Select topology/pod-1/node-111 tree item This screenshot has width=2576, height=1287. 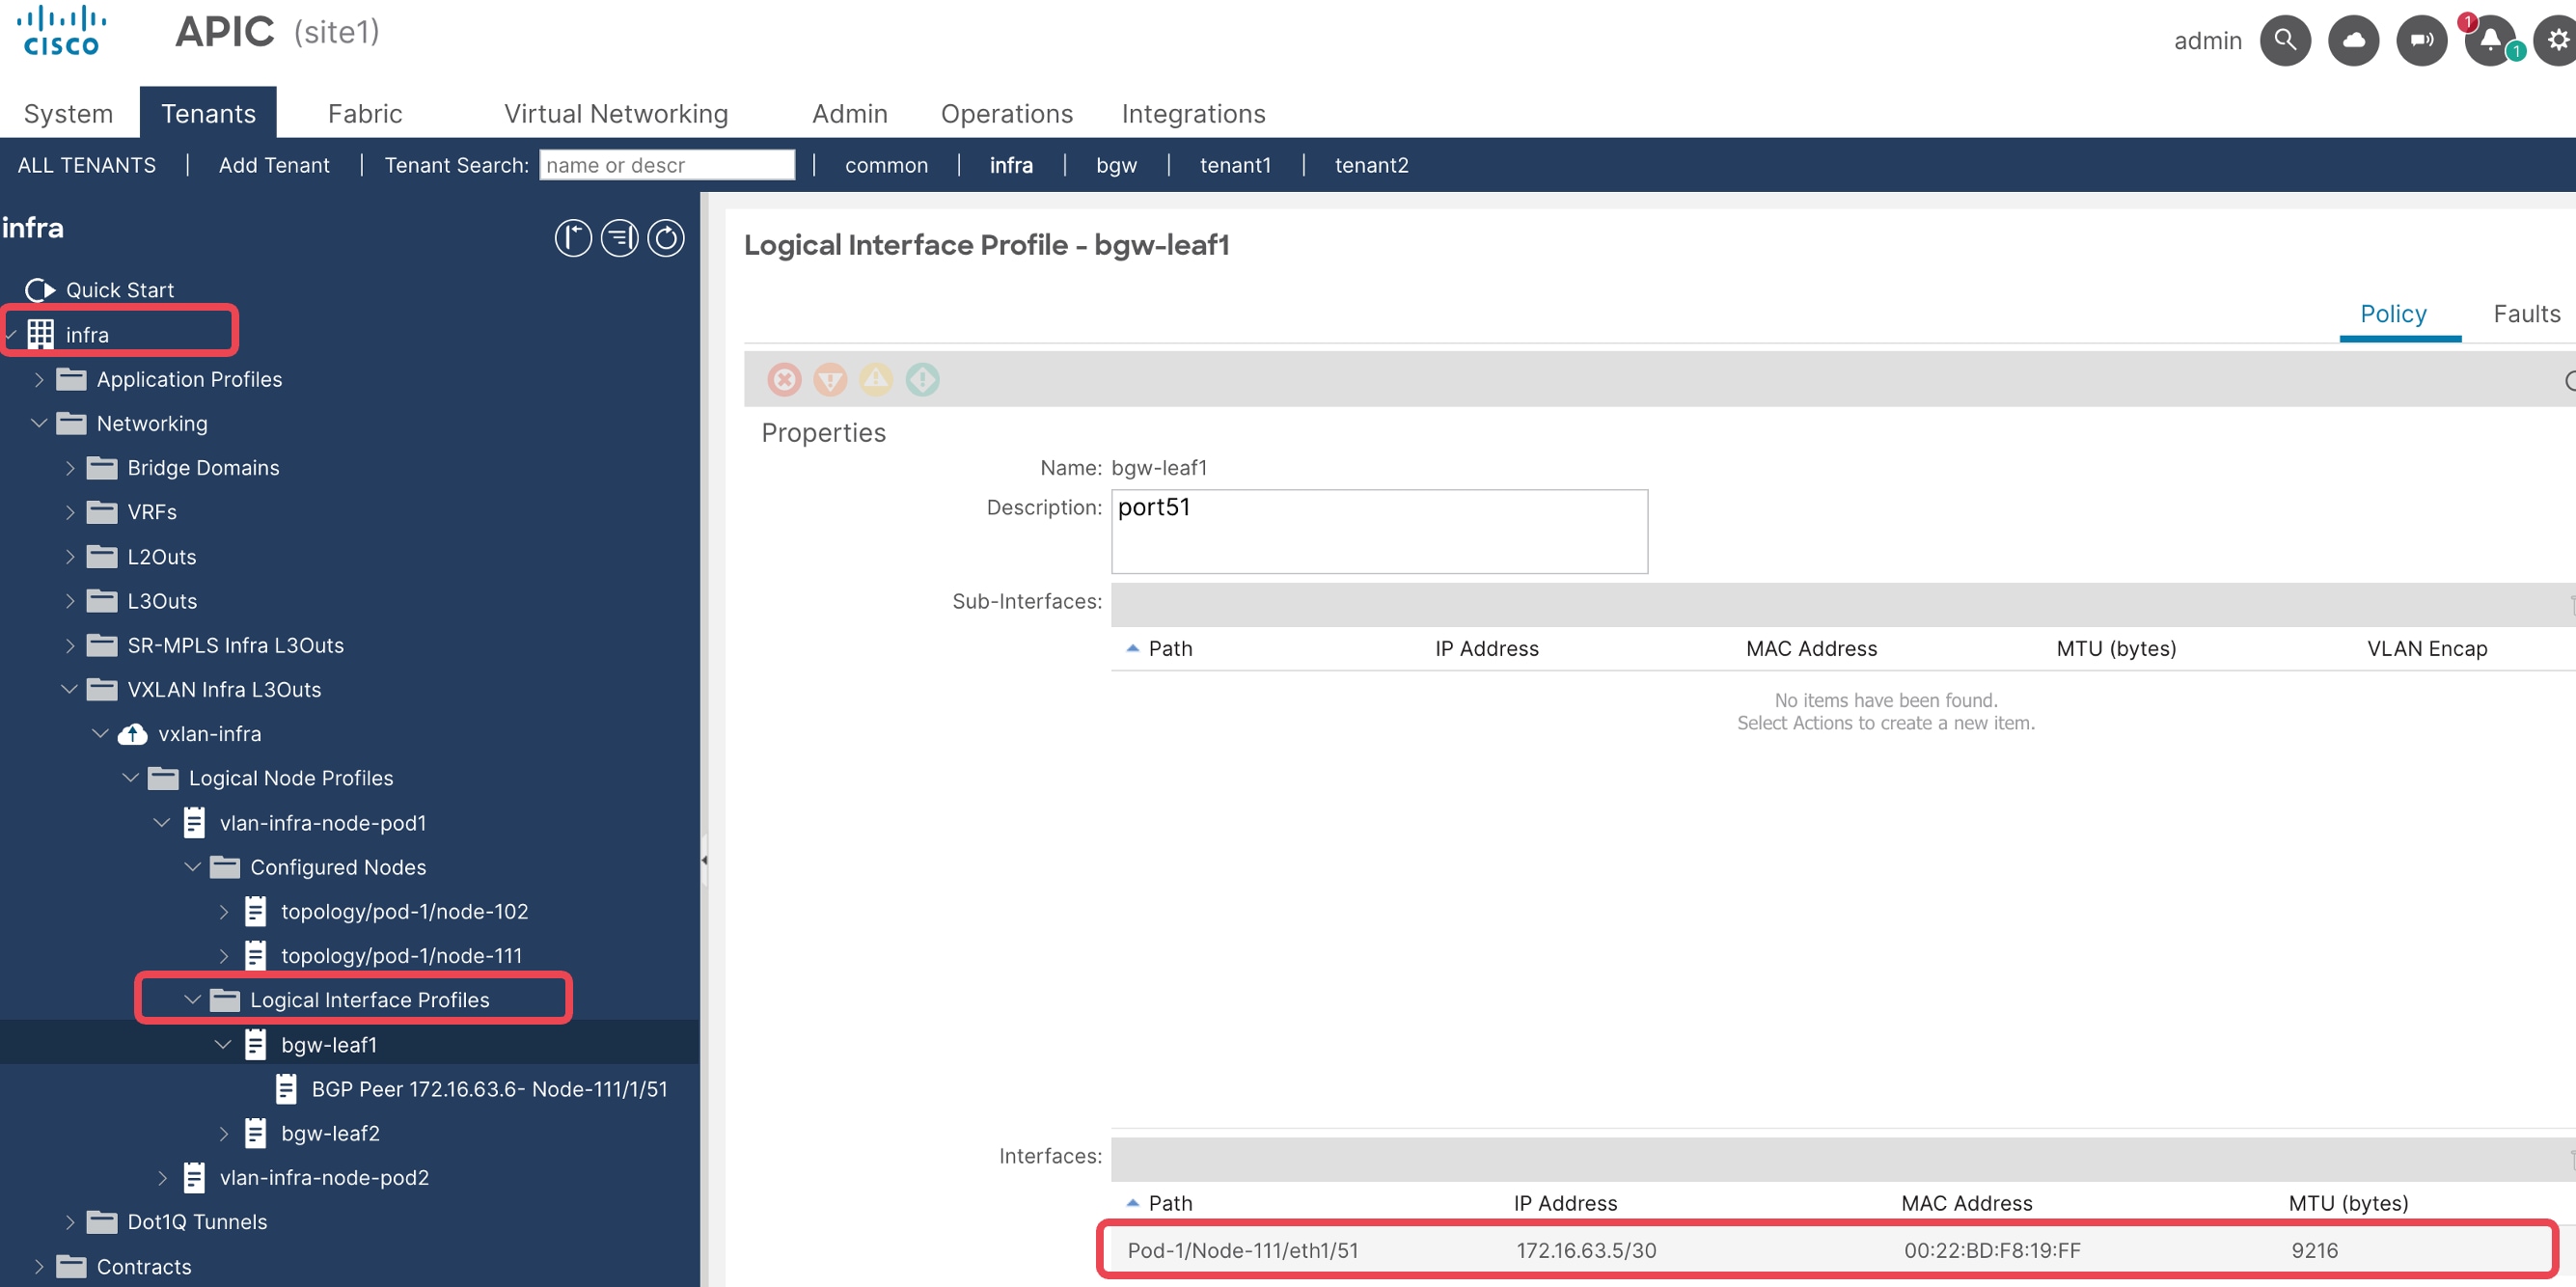pos(401,956)
